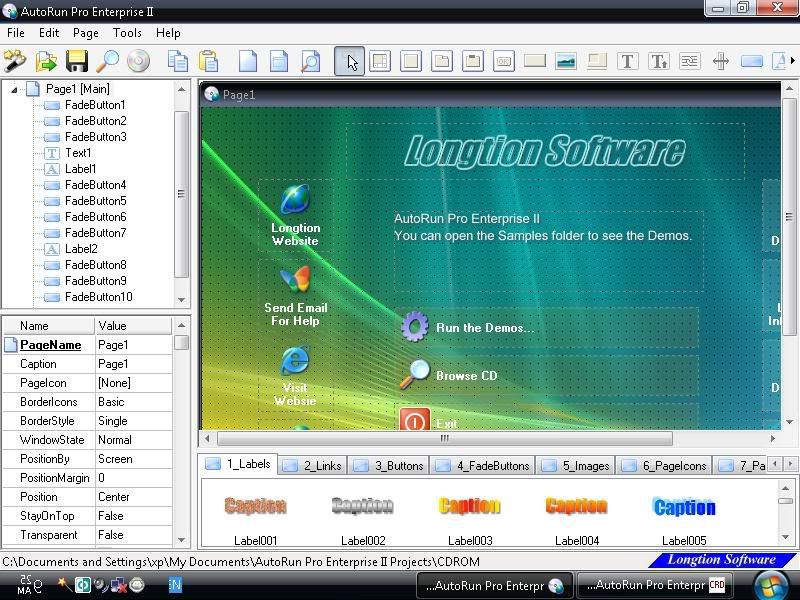Screen dimensions: 800x600
Task: Switch to the 3_Buttons tab
Action: pyautogui.click(x=389, y=466)
